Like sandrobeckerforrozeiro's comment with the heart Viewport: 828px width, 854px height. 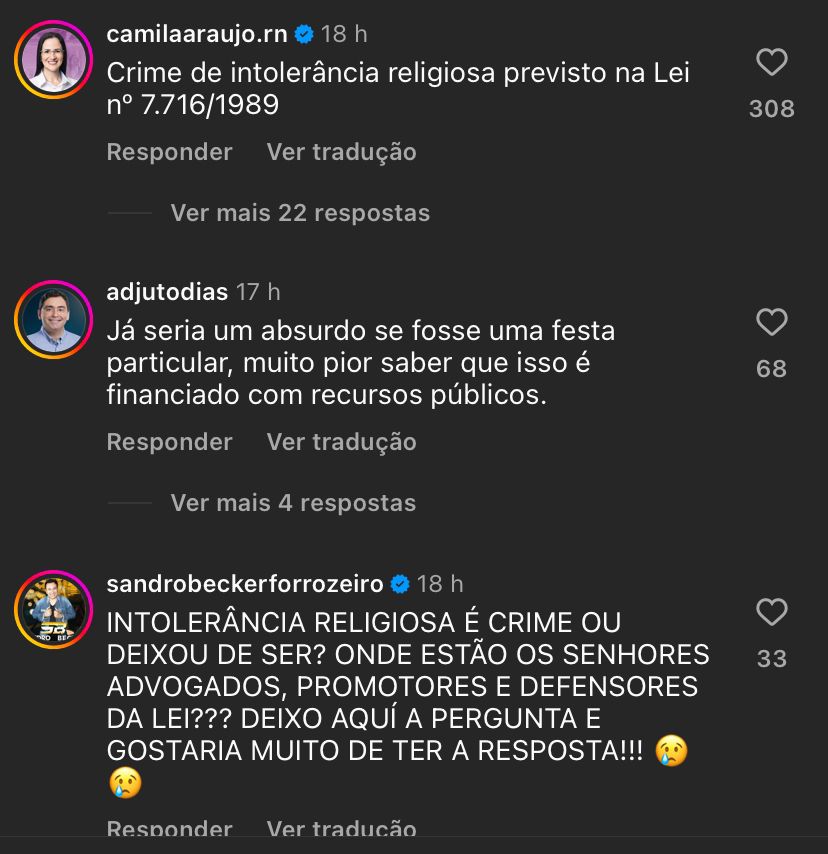[x=771, y=612]
